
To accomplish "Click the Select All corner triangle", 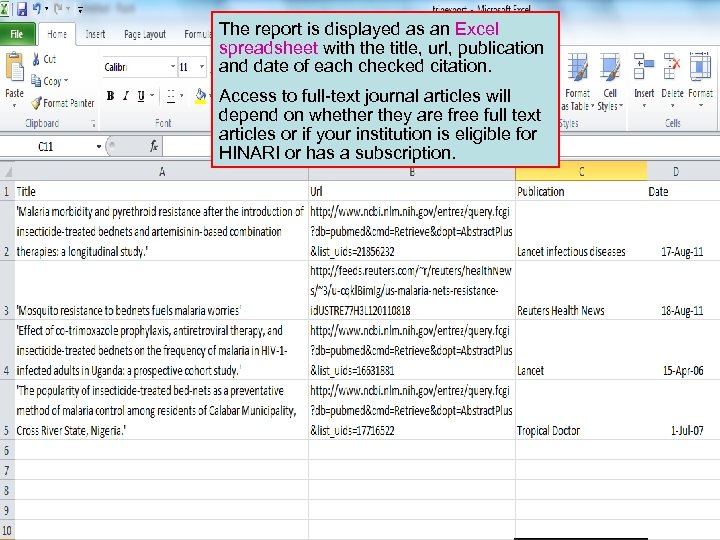I will click(7, 172).
